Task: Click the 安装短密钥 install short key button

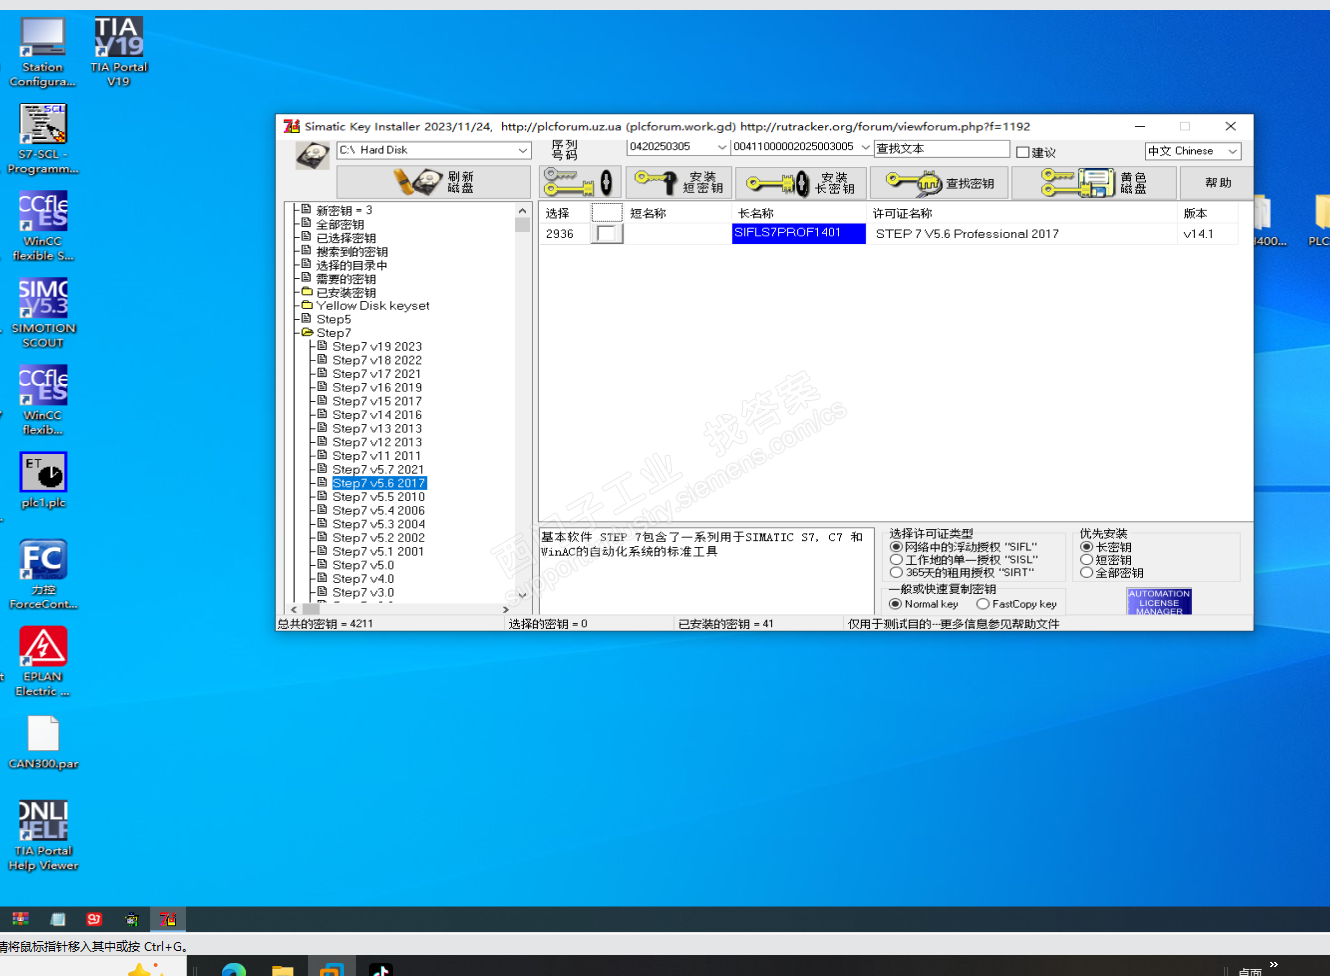Action: [680, 182]
